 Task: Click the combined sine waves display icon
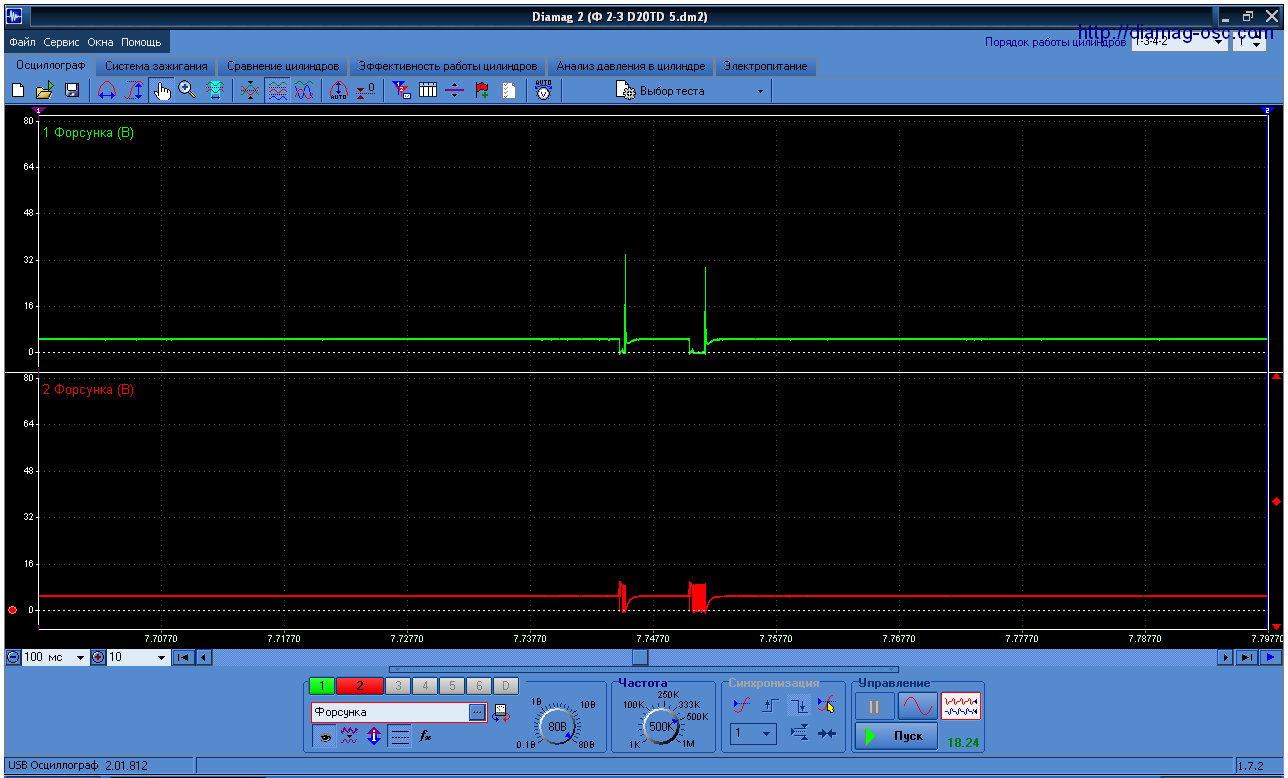[x=305, y=91]
